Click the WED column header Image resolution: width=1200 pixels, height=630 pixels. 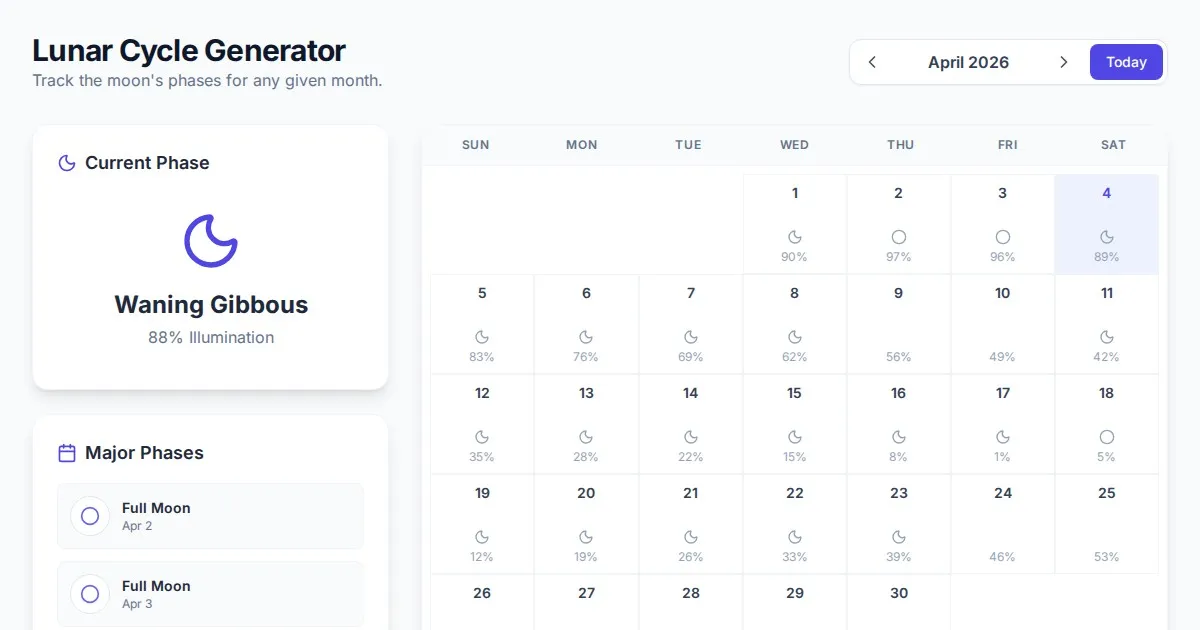(795, 145)
